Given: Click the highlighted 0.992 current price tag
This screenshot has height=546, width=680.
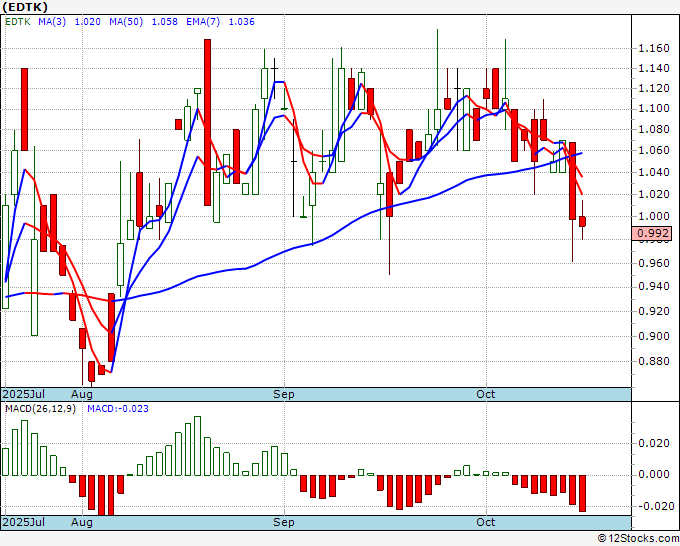Looking at the screenshot, I should [652, 233].
